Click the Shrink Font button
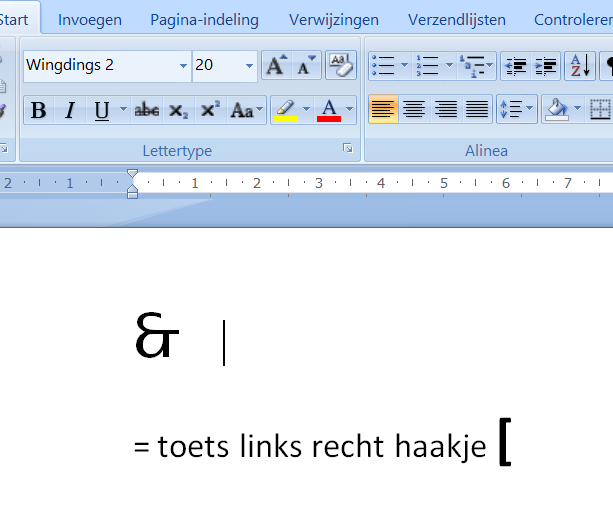Screen dimensions: 613x529 tap(306, 65)
